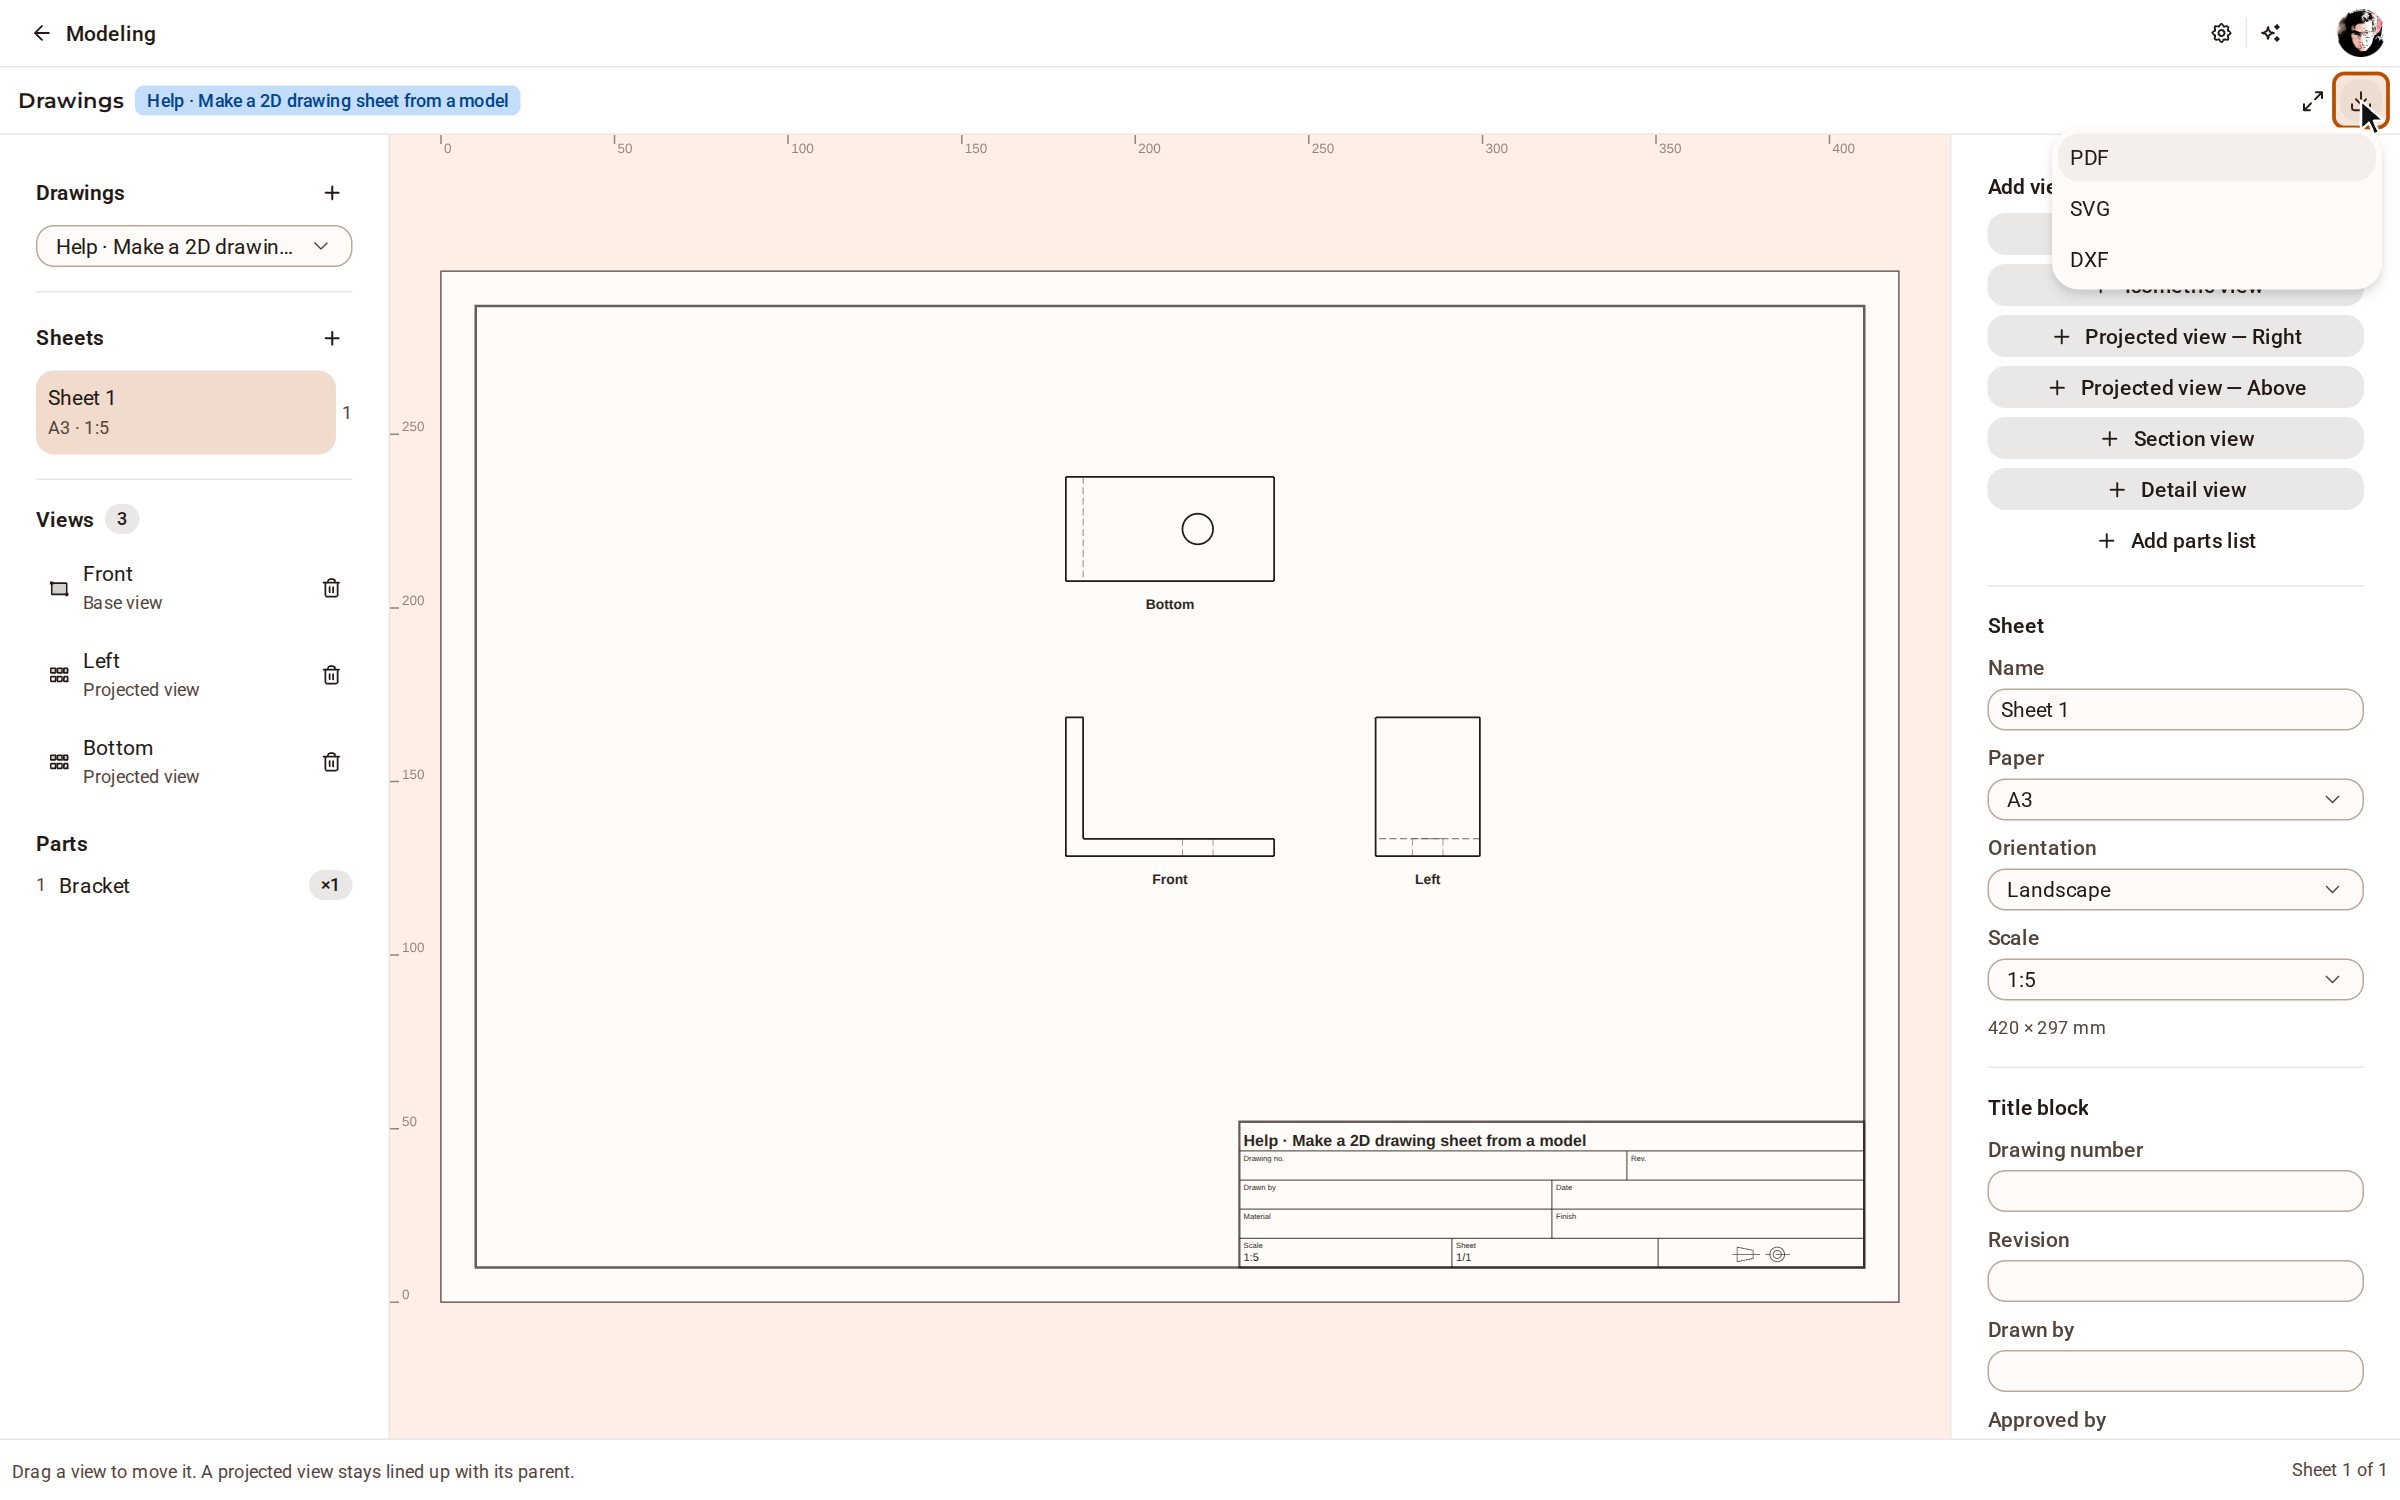Focus the Drawing number field
This screenshot has width=2400, height=1500.
(2175, 1191)
